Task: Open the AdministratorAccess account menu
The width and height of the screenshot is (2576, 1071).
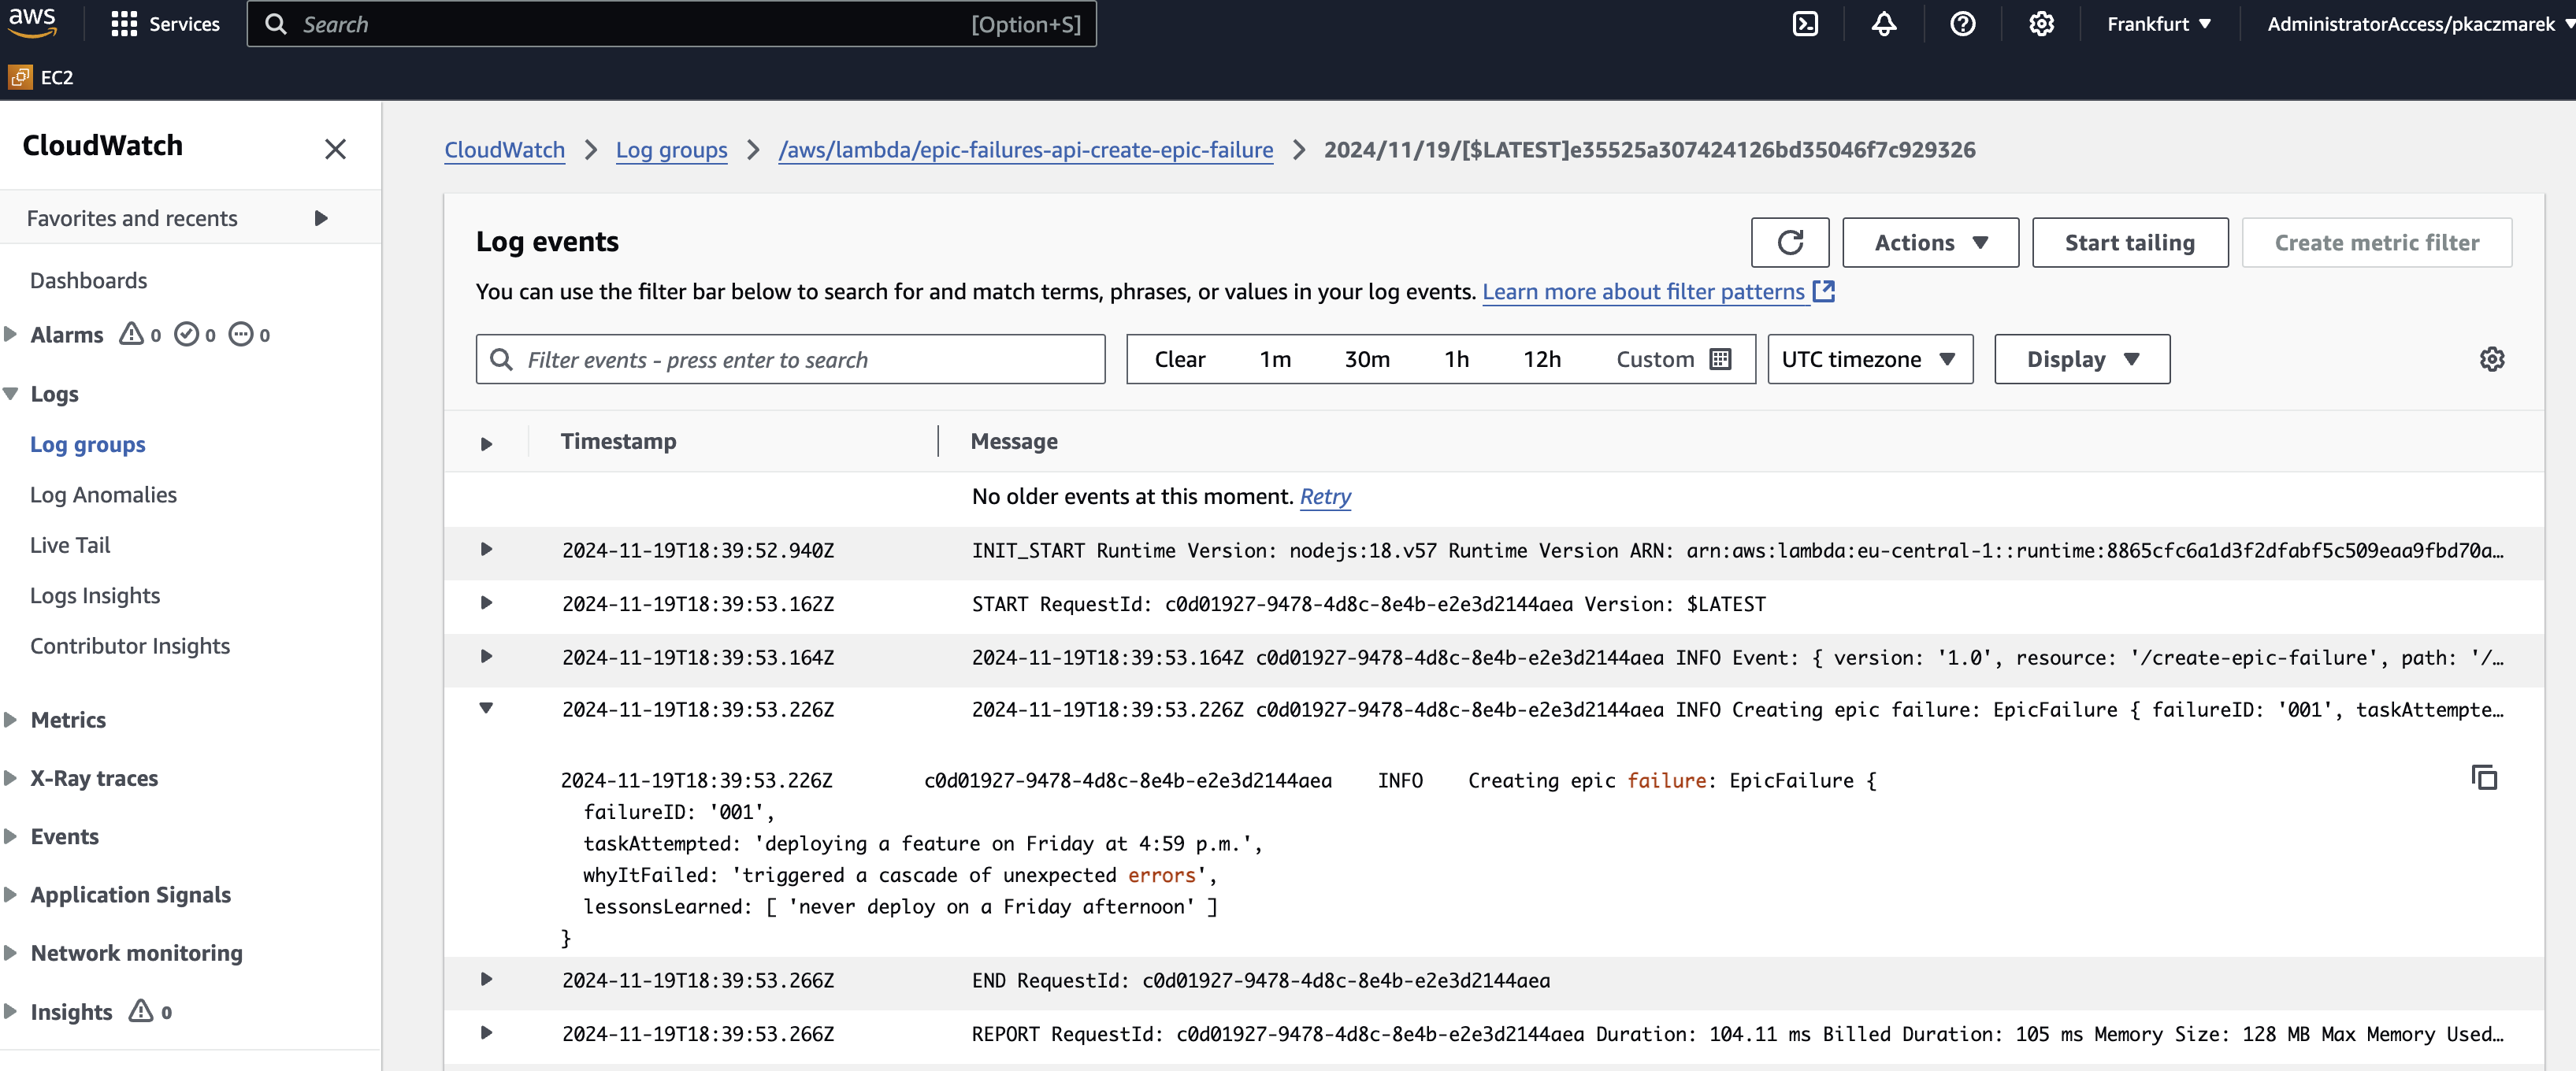Action: point(2419,24)
